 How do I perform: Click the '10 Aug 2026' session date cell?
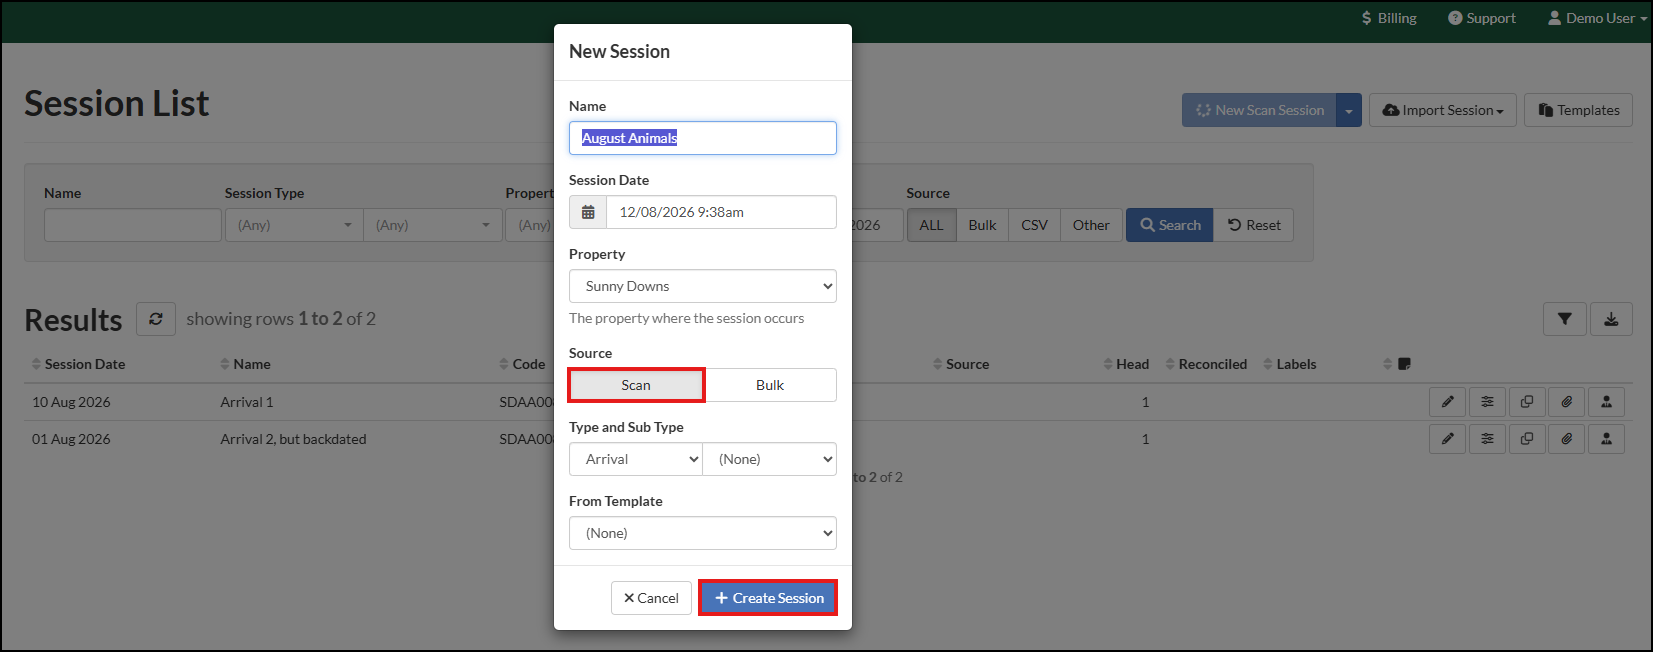pyautogui.click(x=71, y=402)
